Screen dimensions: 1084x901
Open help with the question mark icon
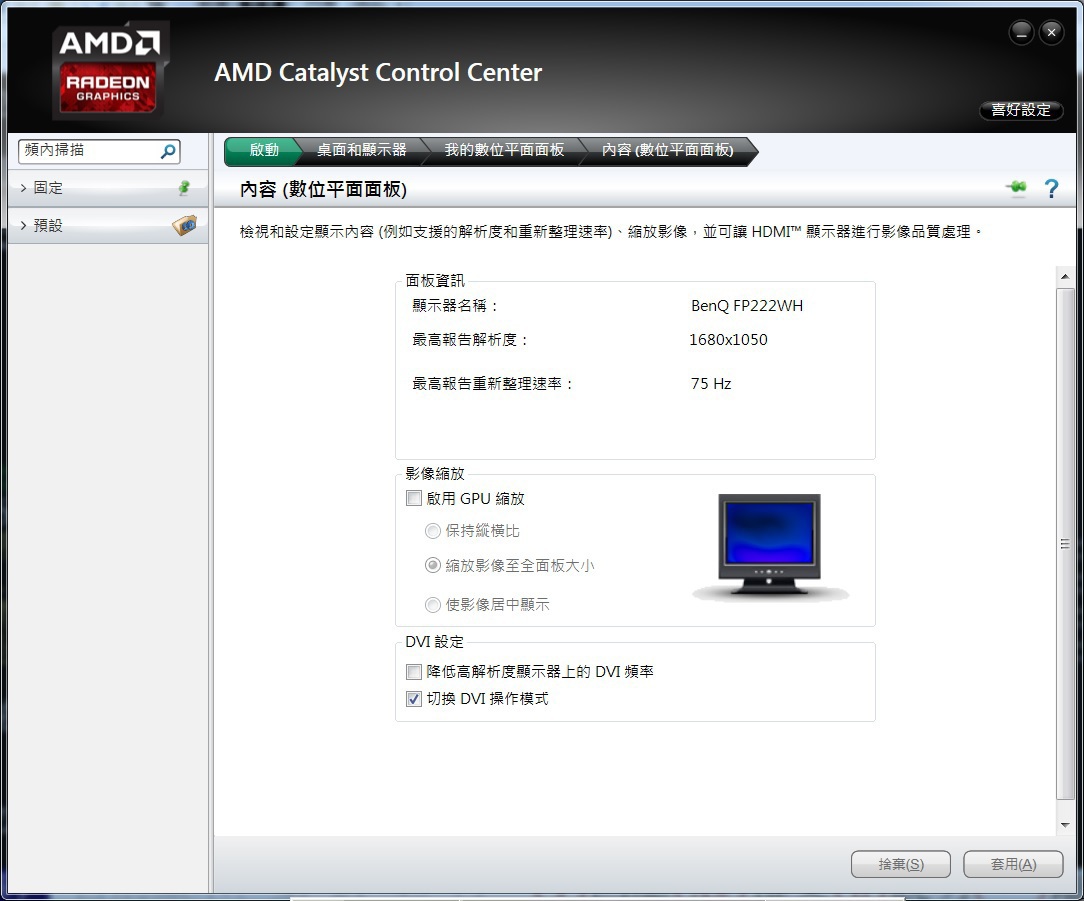(1051, 188)
